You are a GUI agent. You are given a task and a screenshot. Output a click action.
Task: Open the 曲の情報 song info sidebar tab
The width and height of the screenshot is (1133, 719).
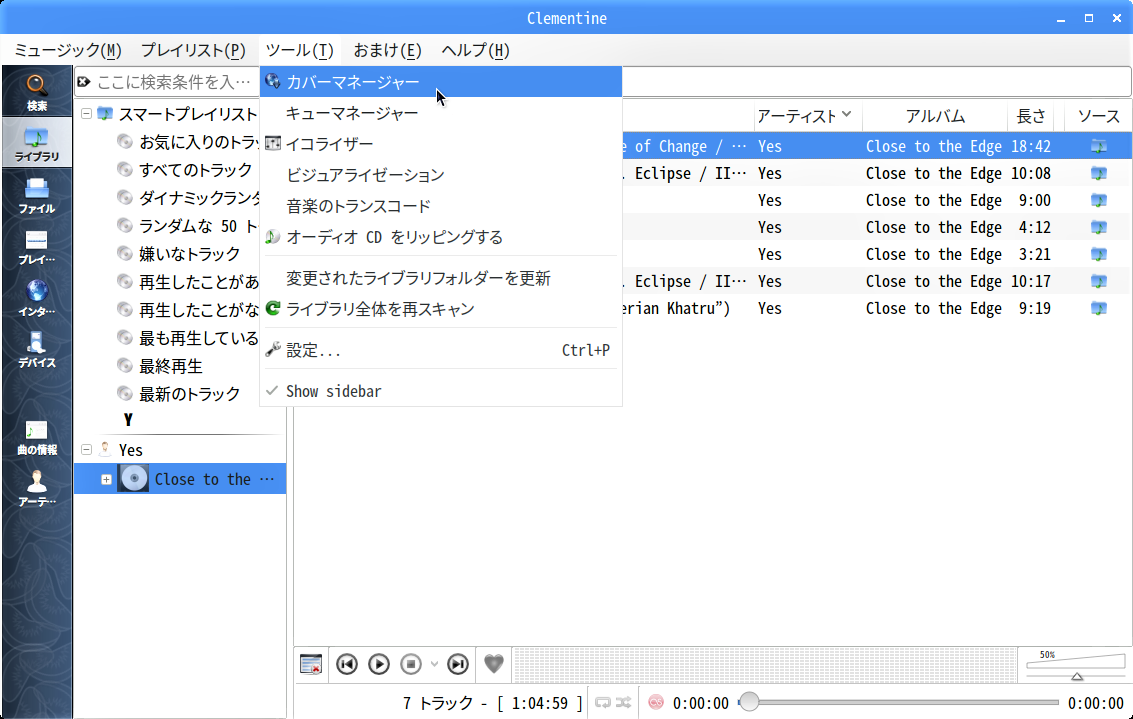pos(37,438)
